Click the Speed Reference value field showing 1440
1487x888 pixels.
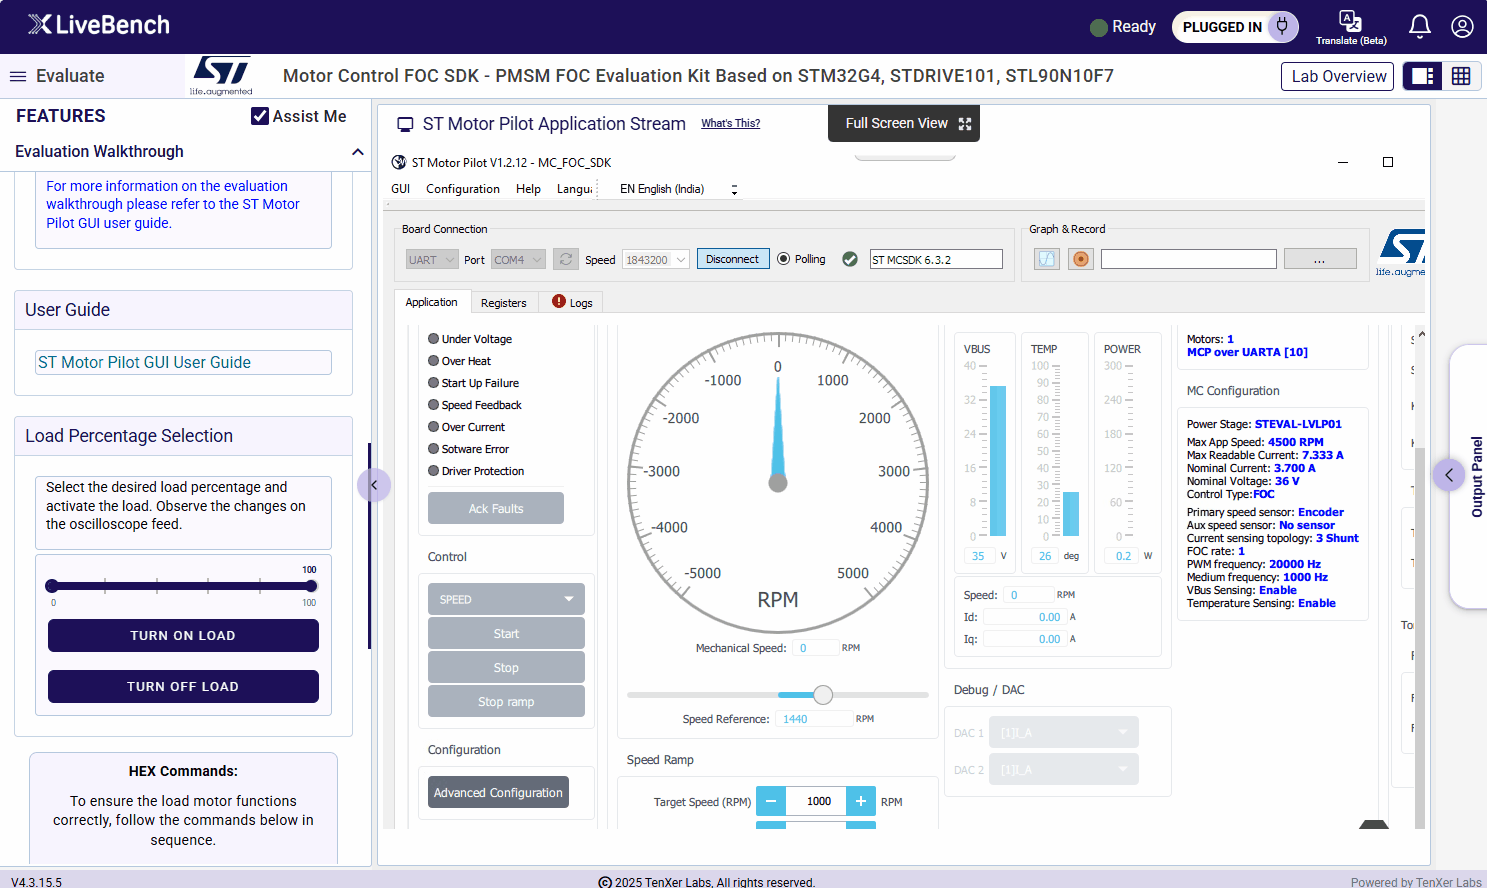click(814, 719)
